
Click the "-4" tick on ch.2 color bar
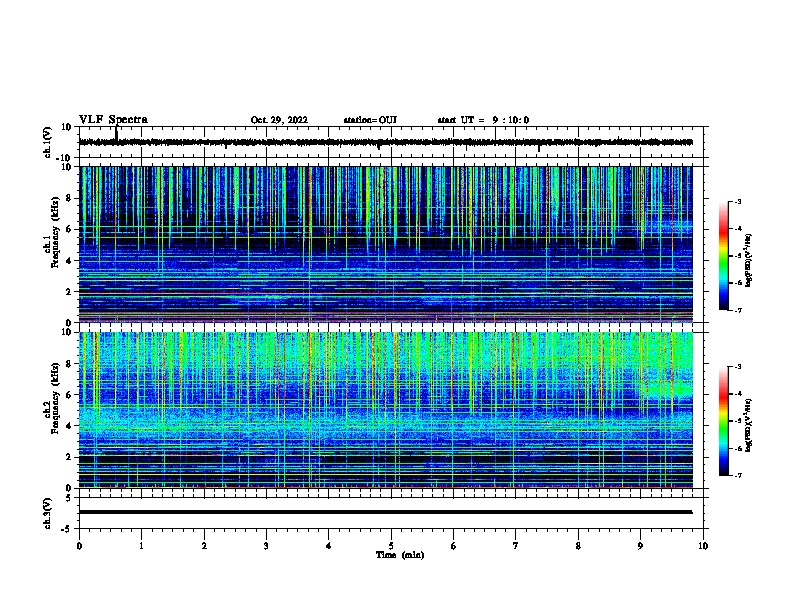(x=737, y=394)
